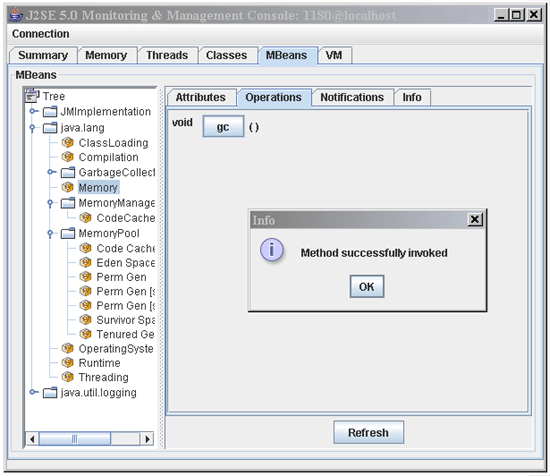The height and width of the screenshot is (476, 550).
Task: Click the Java cup title bar icon
Action: click(x=16, y=15)
